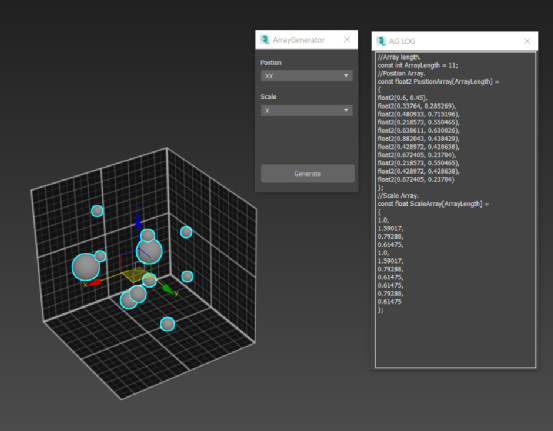Select the large sphere under blue arrow

[149, 251]
